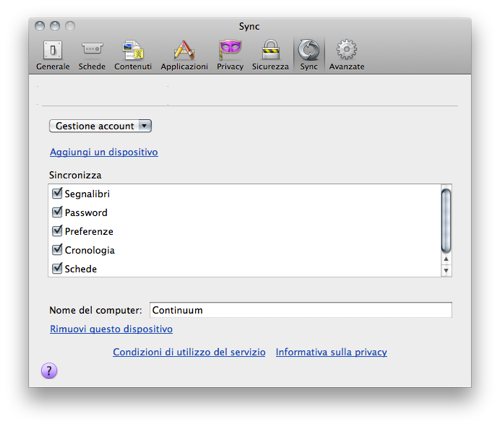
Task: Click the Rimuovi questo dispositivo link
Action: 111,329
